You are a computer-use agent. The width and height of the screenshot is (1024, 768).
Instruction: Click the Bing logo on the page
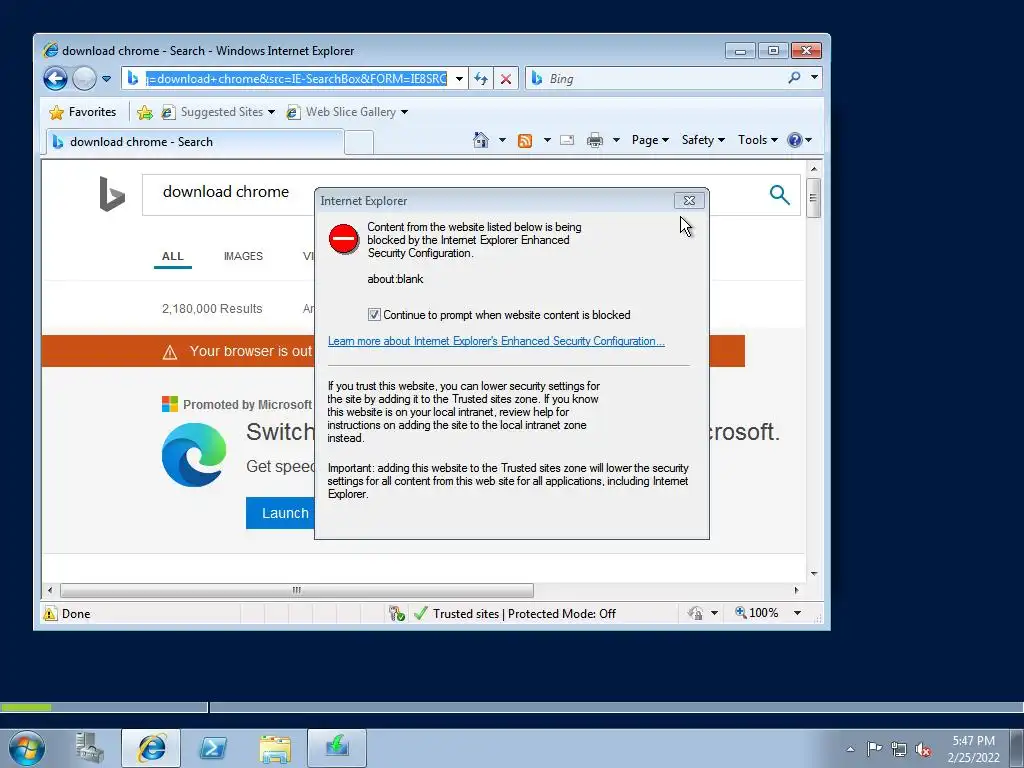(x=112, y=194)
